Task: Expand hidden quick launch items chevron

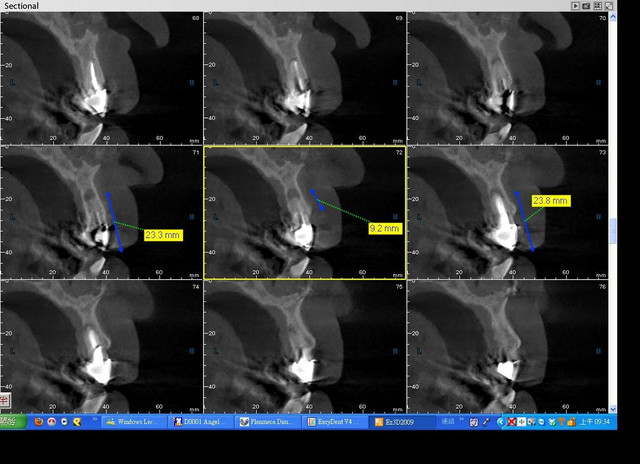Action: coord(95,419)
